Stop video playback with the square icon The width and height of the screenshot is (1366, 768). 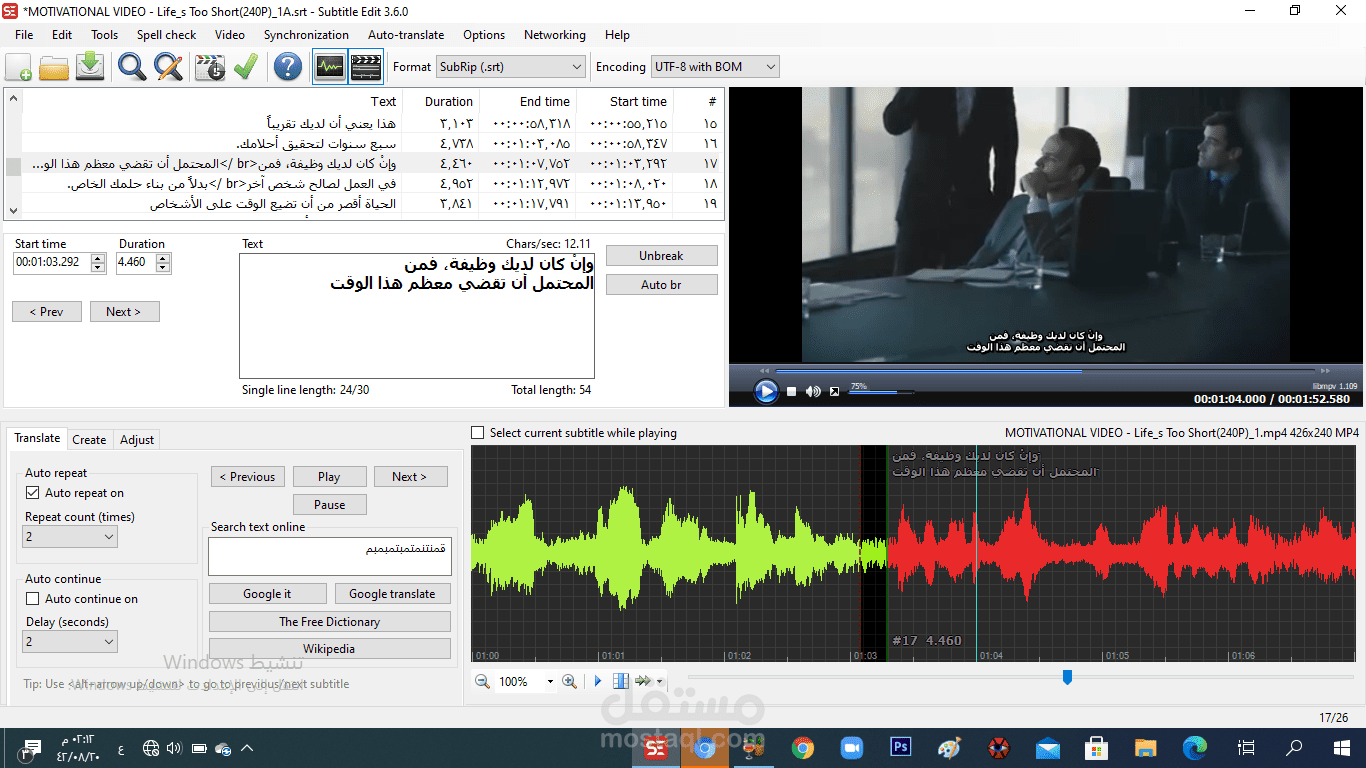click(x=791, y=391)
